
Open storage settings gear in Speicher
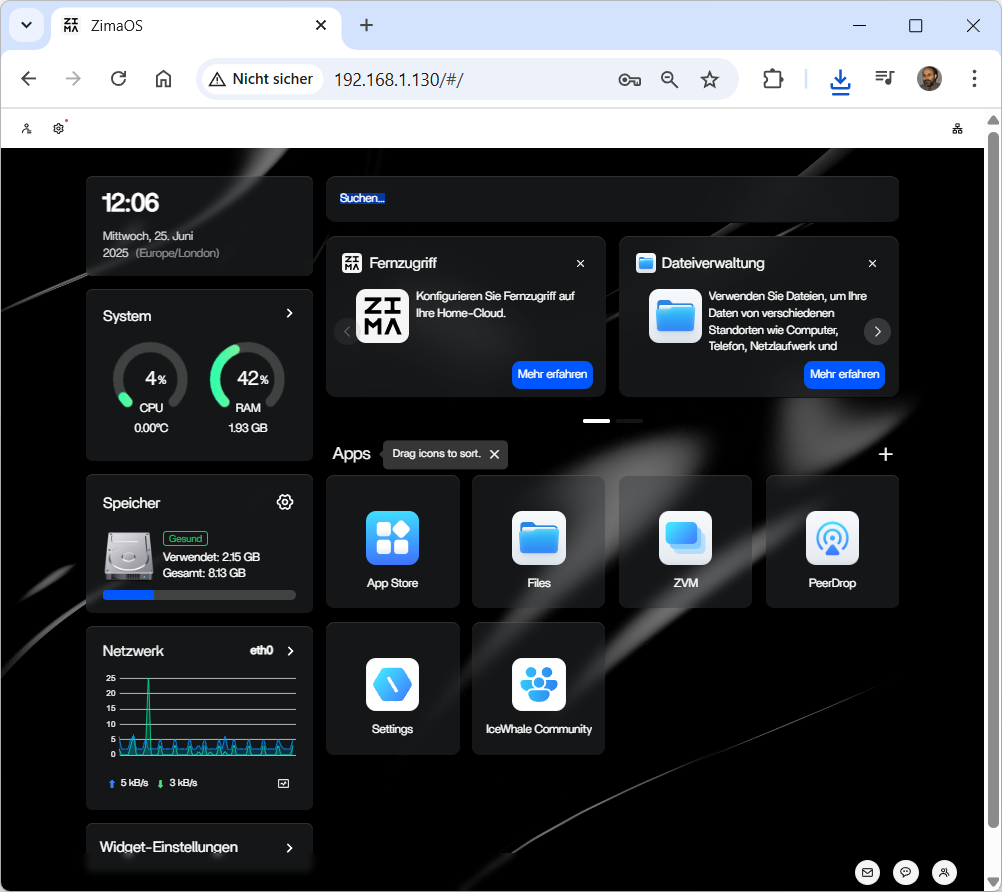point(285,502)
